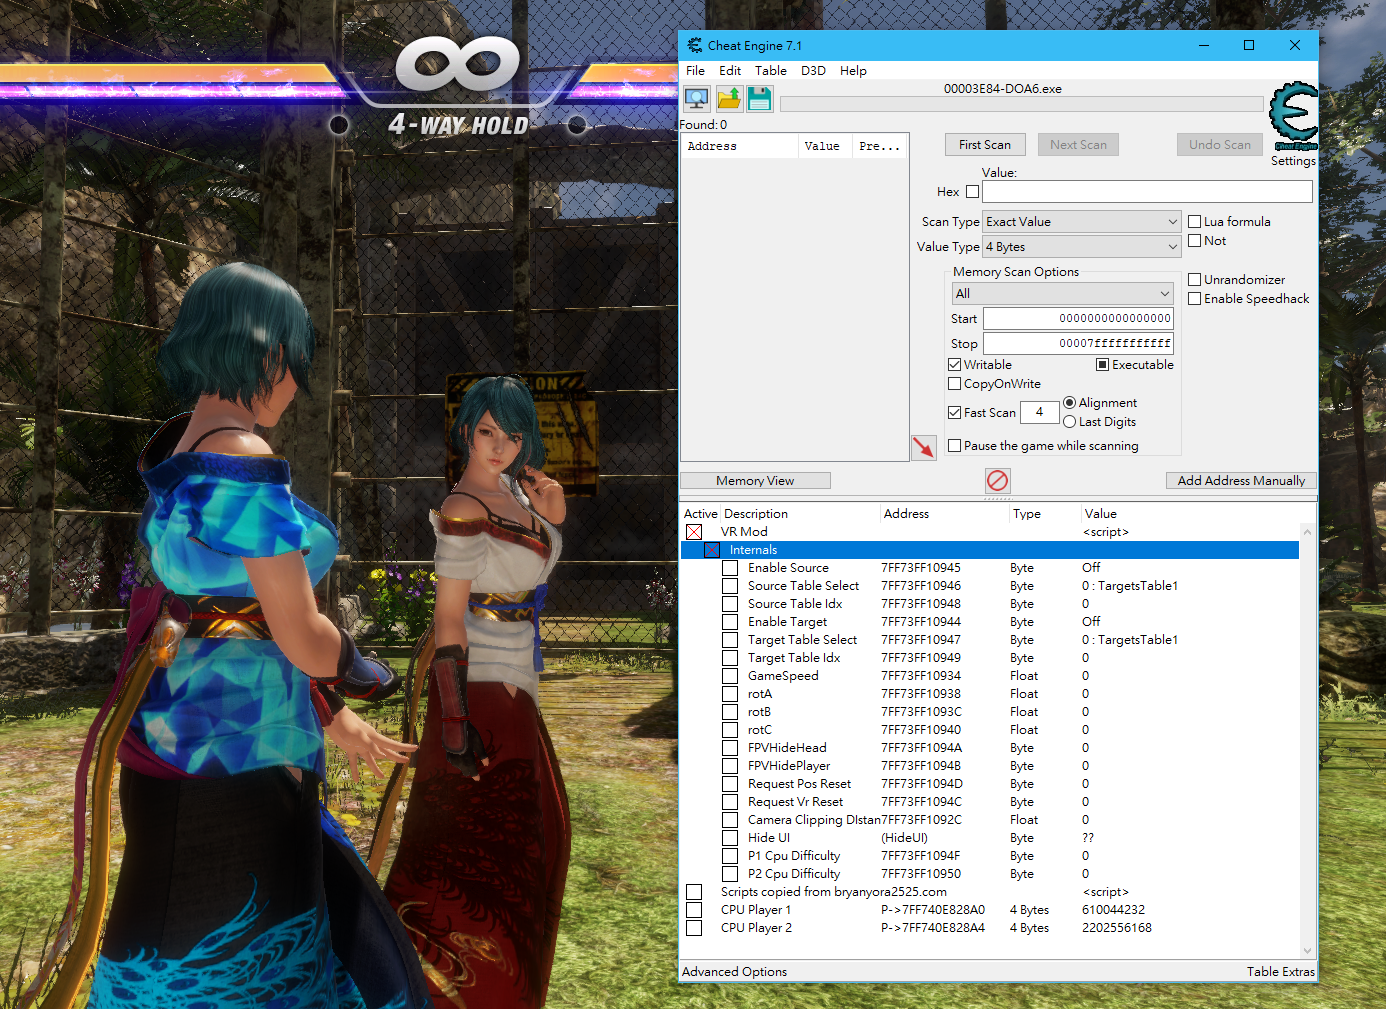Open the D3D menu

coord(813,70)
